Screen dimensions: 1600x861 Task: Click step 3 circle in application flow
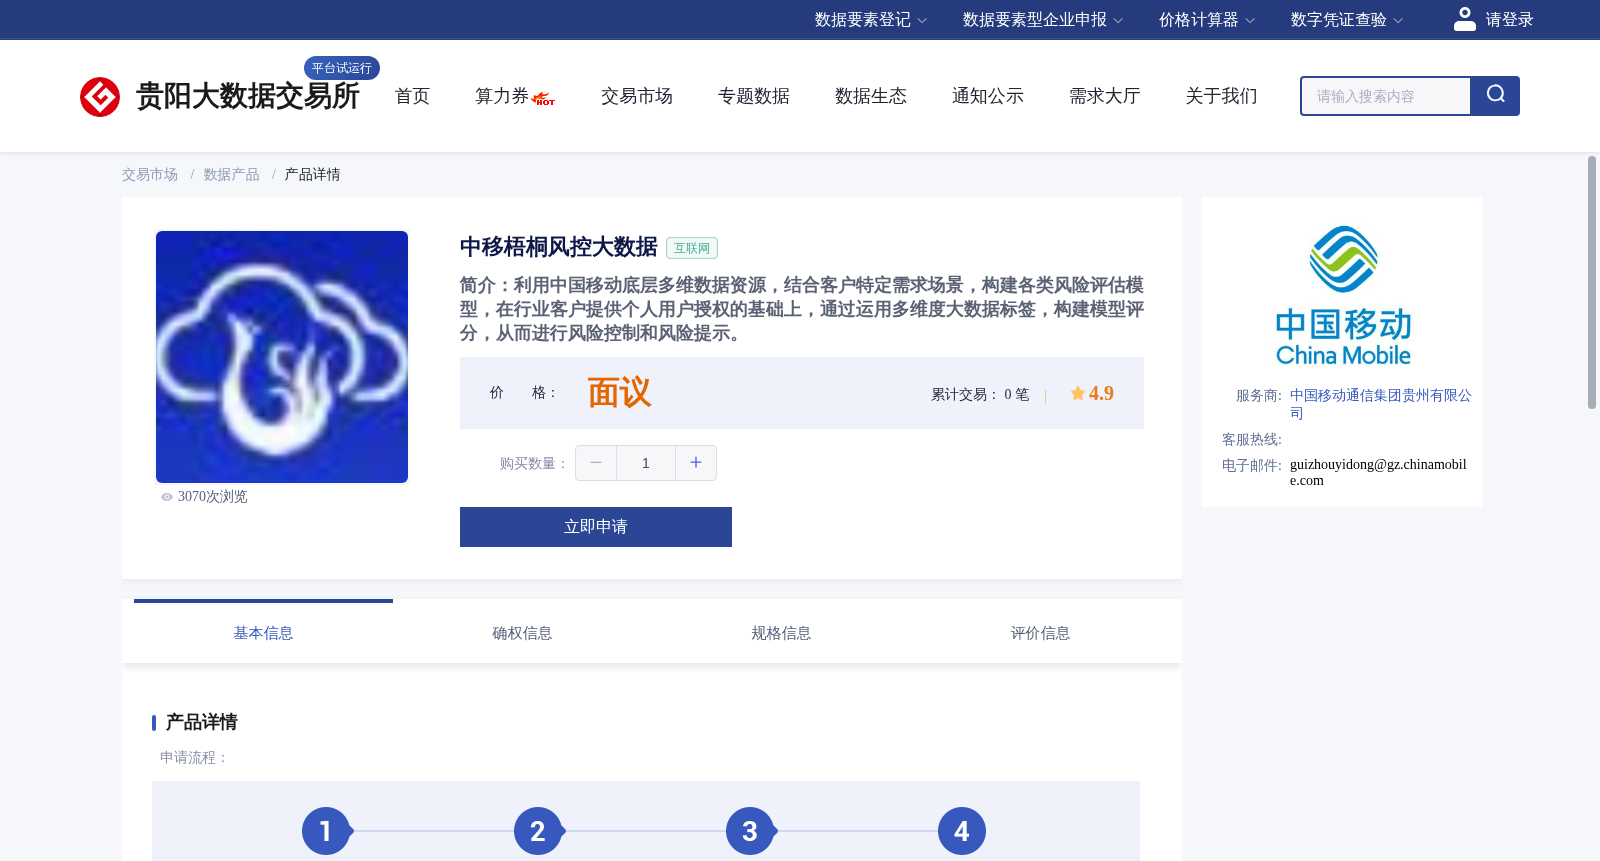tap(750, 831)
